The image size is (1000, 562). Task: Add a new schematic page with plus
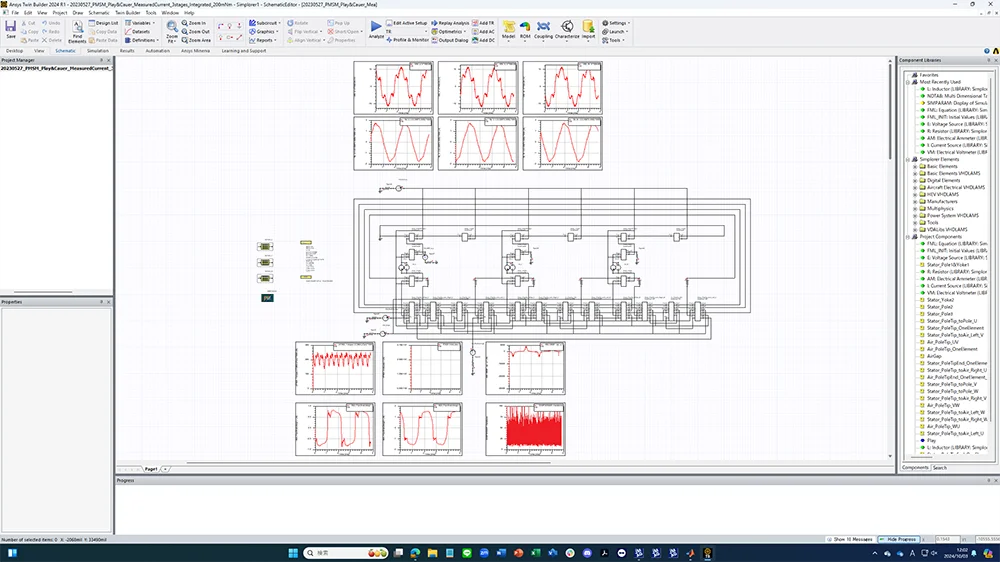click(165, 469)
